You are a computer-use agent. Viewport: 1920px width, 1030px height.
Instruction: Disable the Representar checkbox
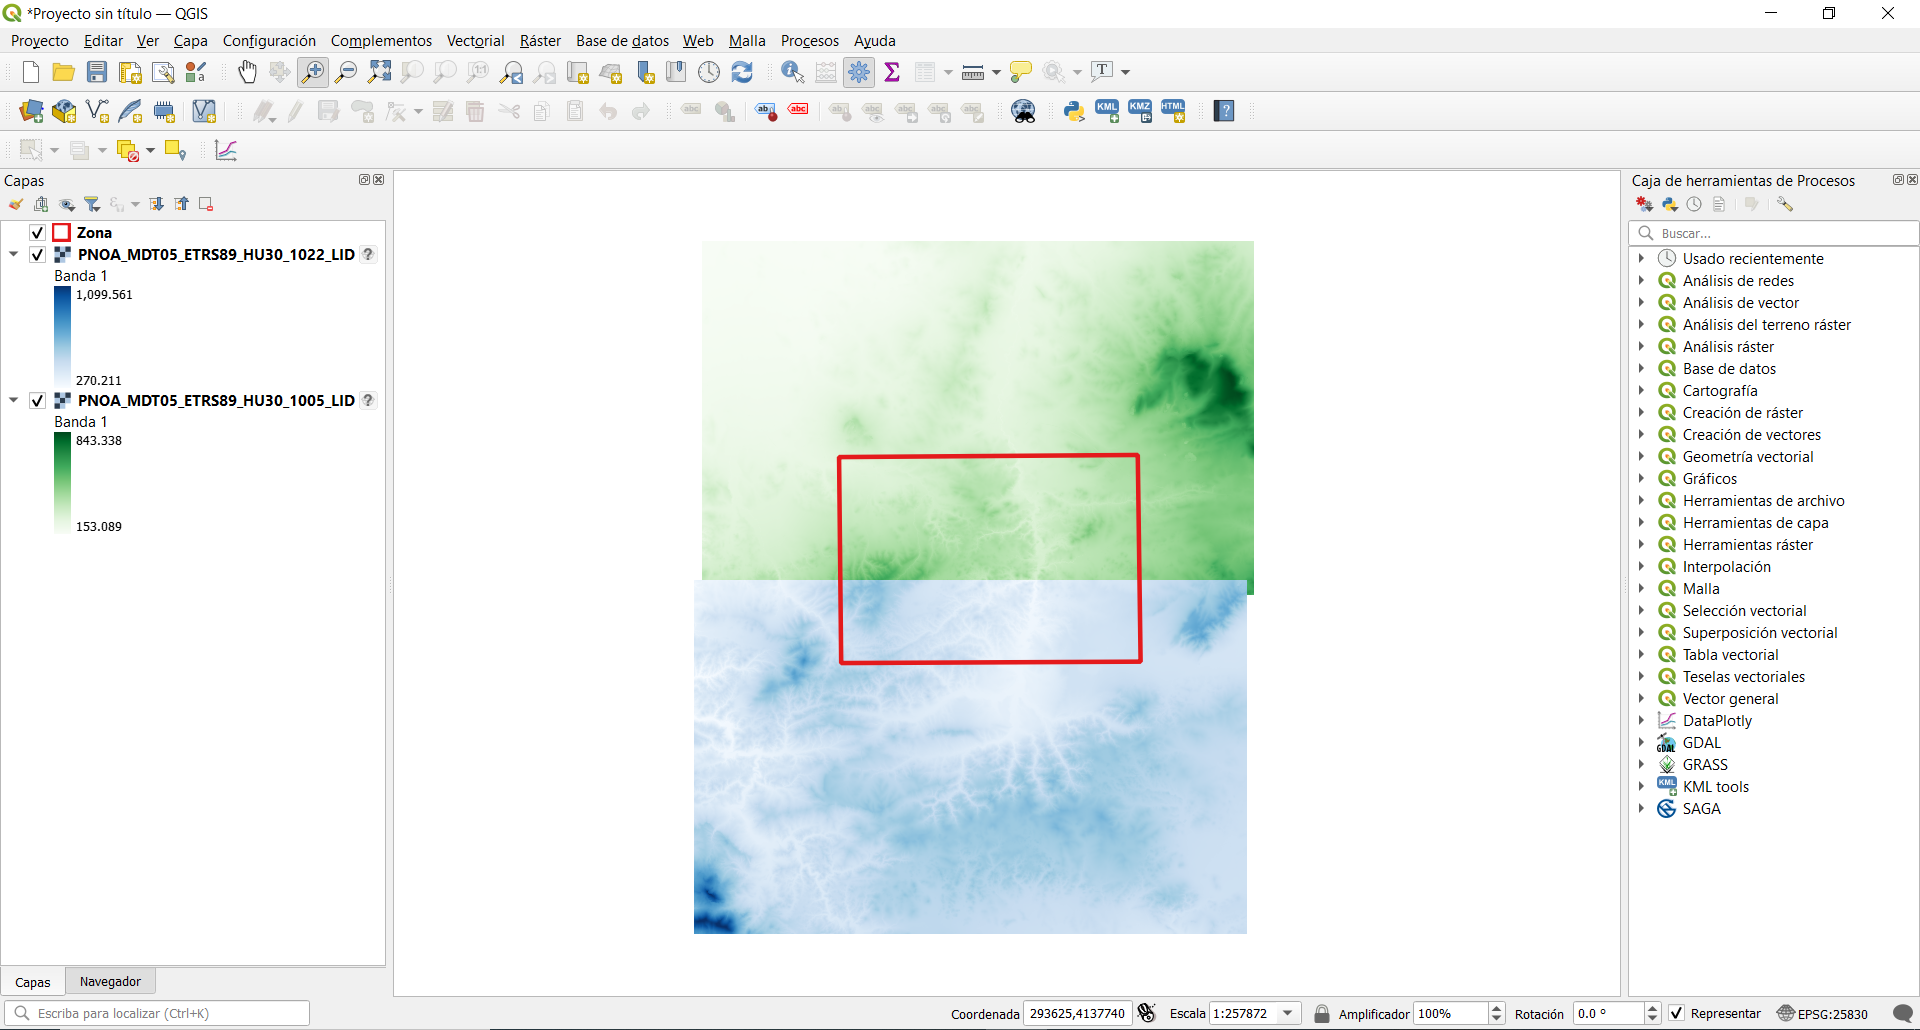[1677, 1013]
